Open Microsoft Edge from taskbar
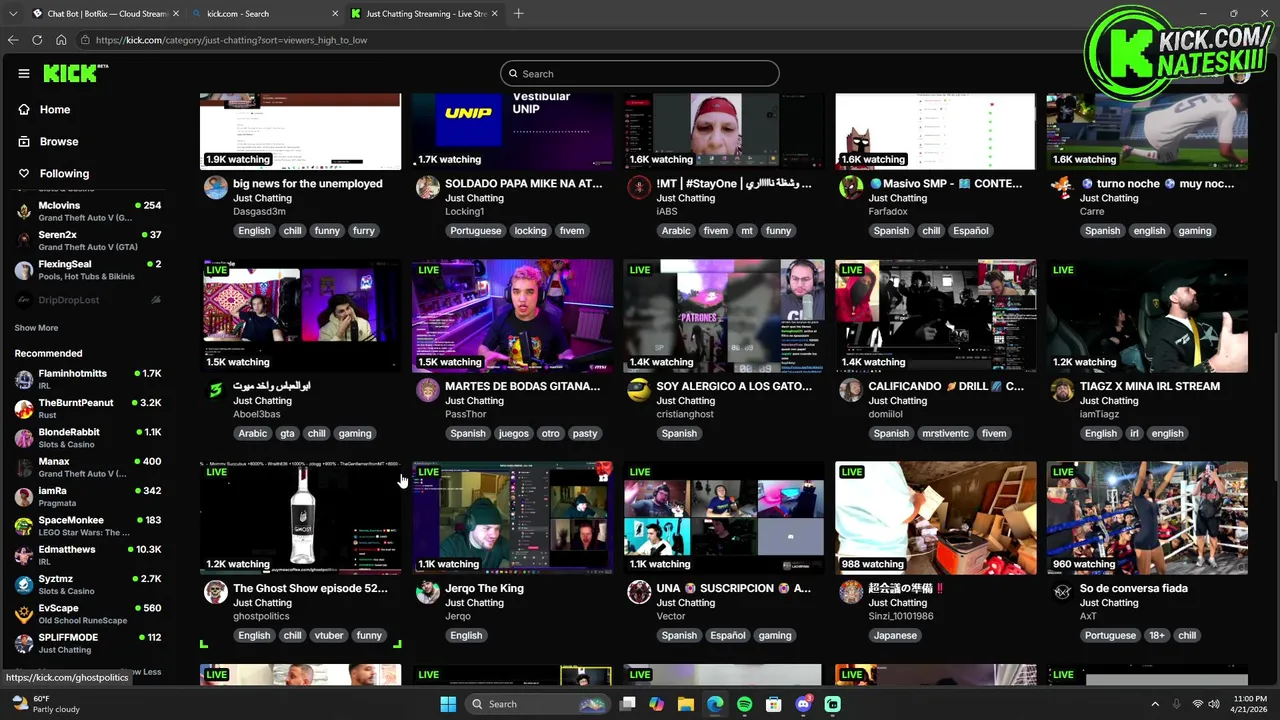The width and height of the screenshot is (1280, 720). [x=715, y=704]
